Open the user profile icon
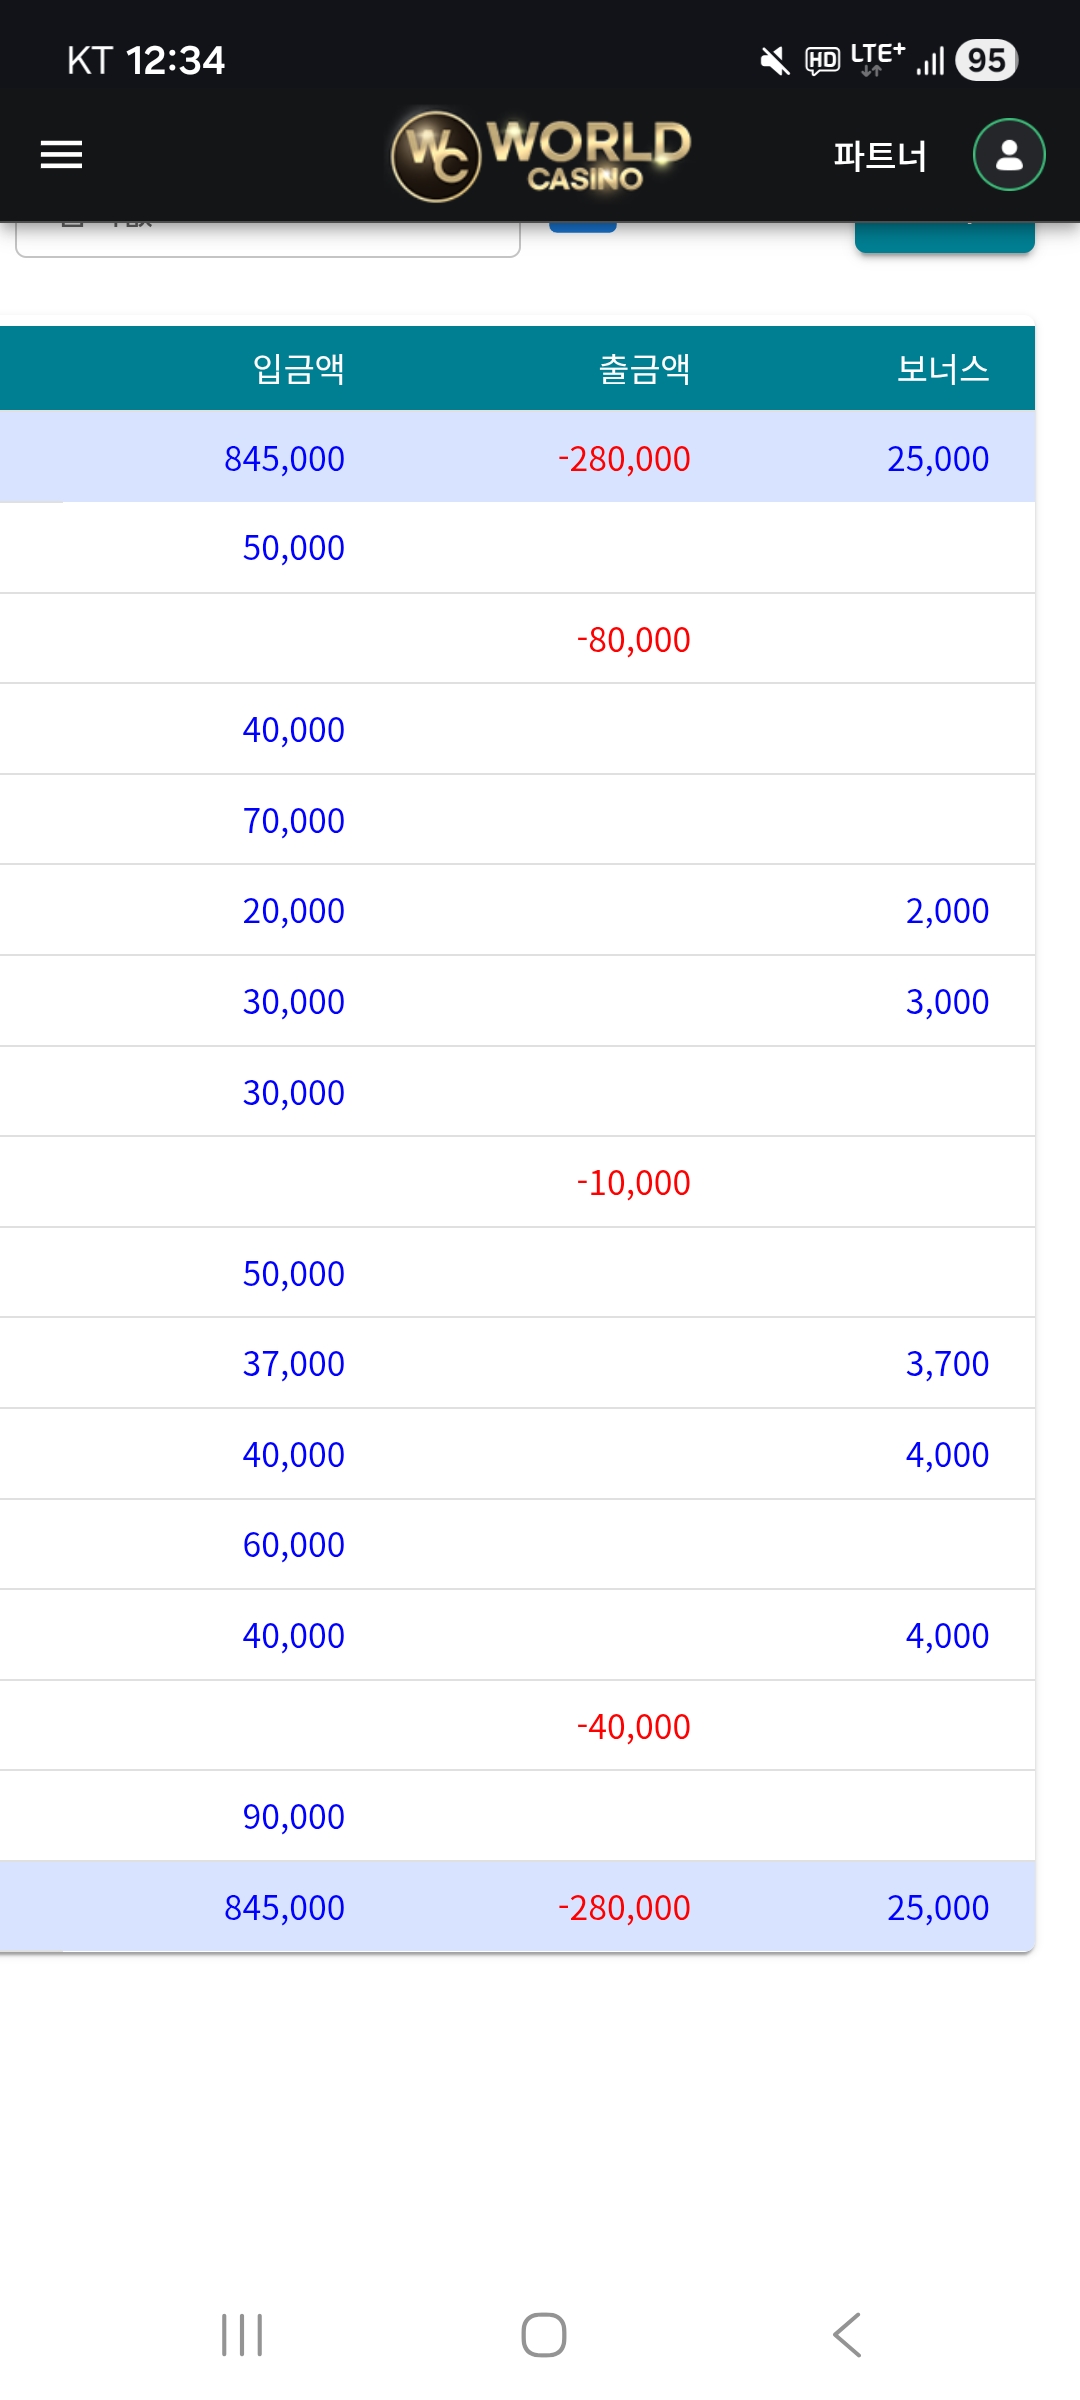The width and height of the screenshot is (1080, 2400). point(1009,155)
